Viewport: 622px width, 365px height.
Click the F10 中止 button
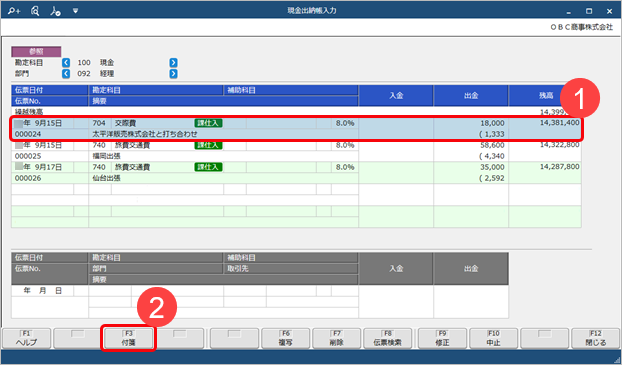pos(493,338)
